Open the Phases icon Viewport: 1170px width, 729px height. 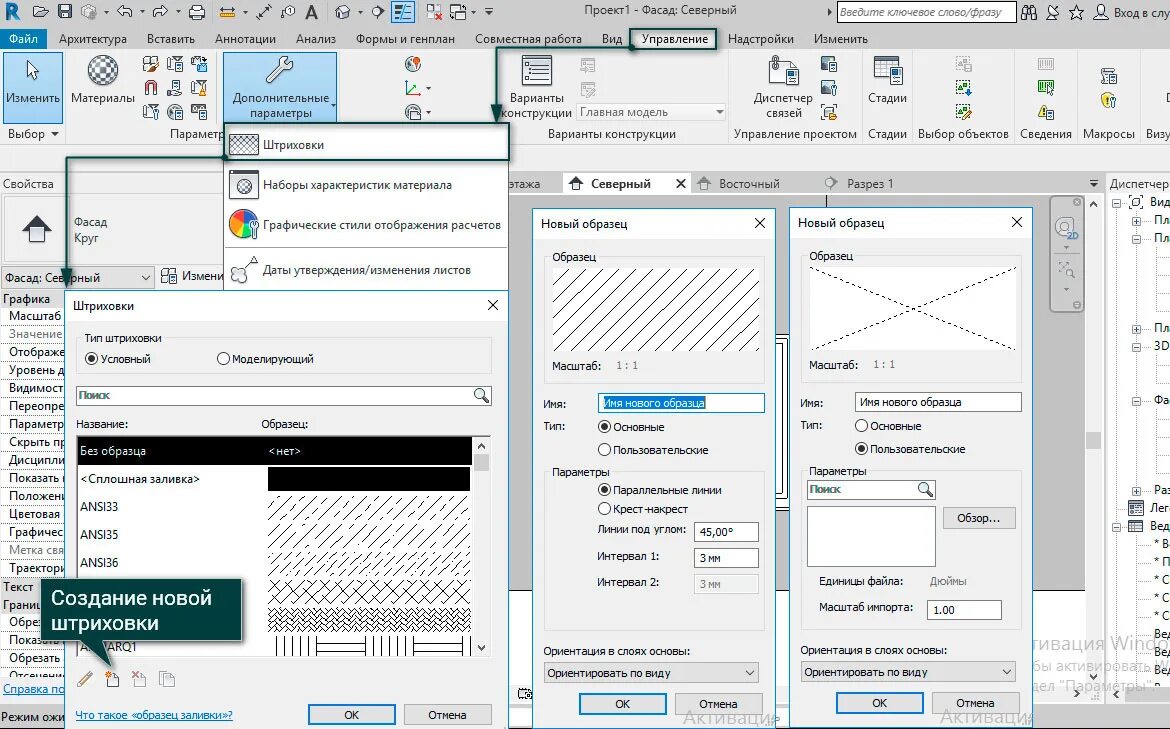coord(887,71)
